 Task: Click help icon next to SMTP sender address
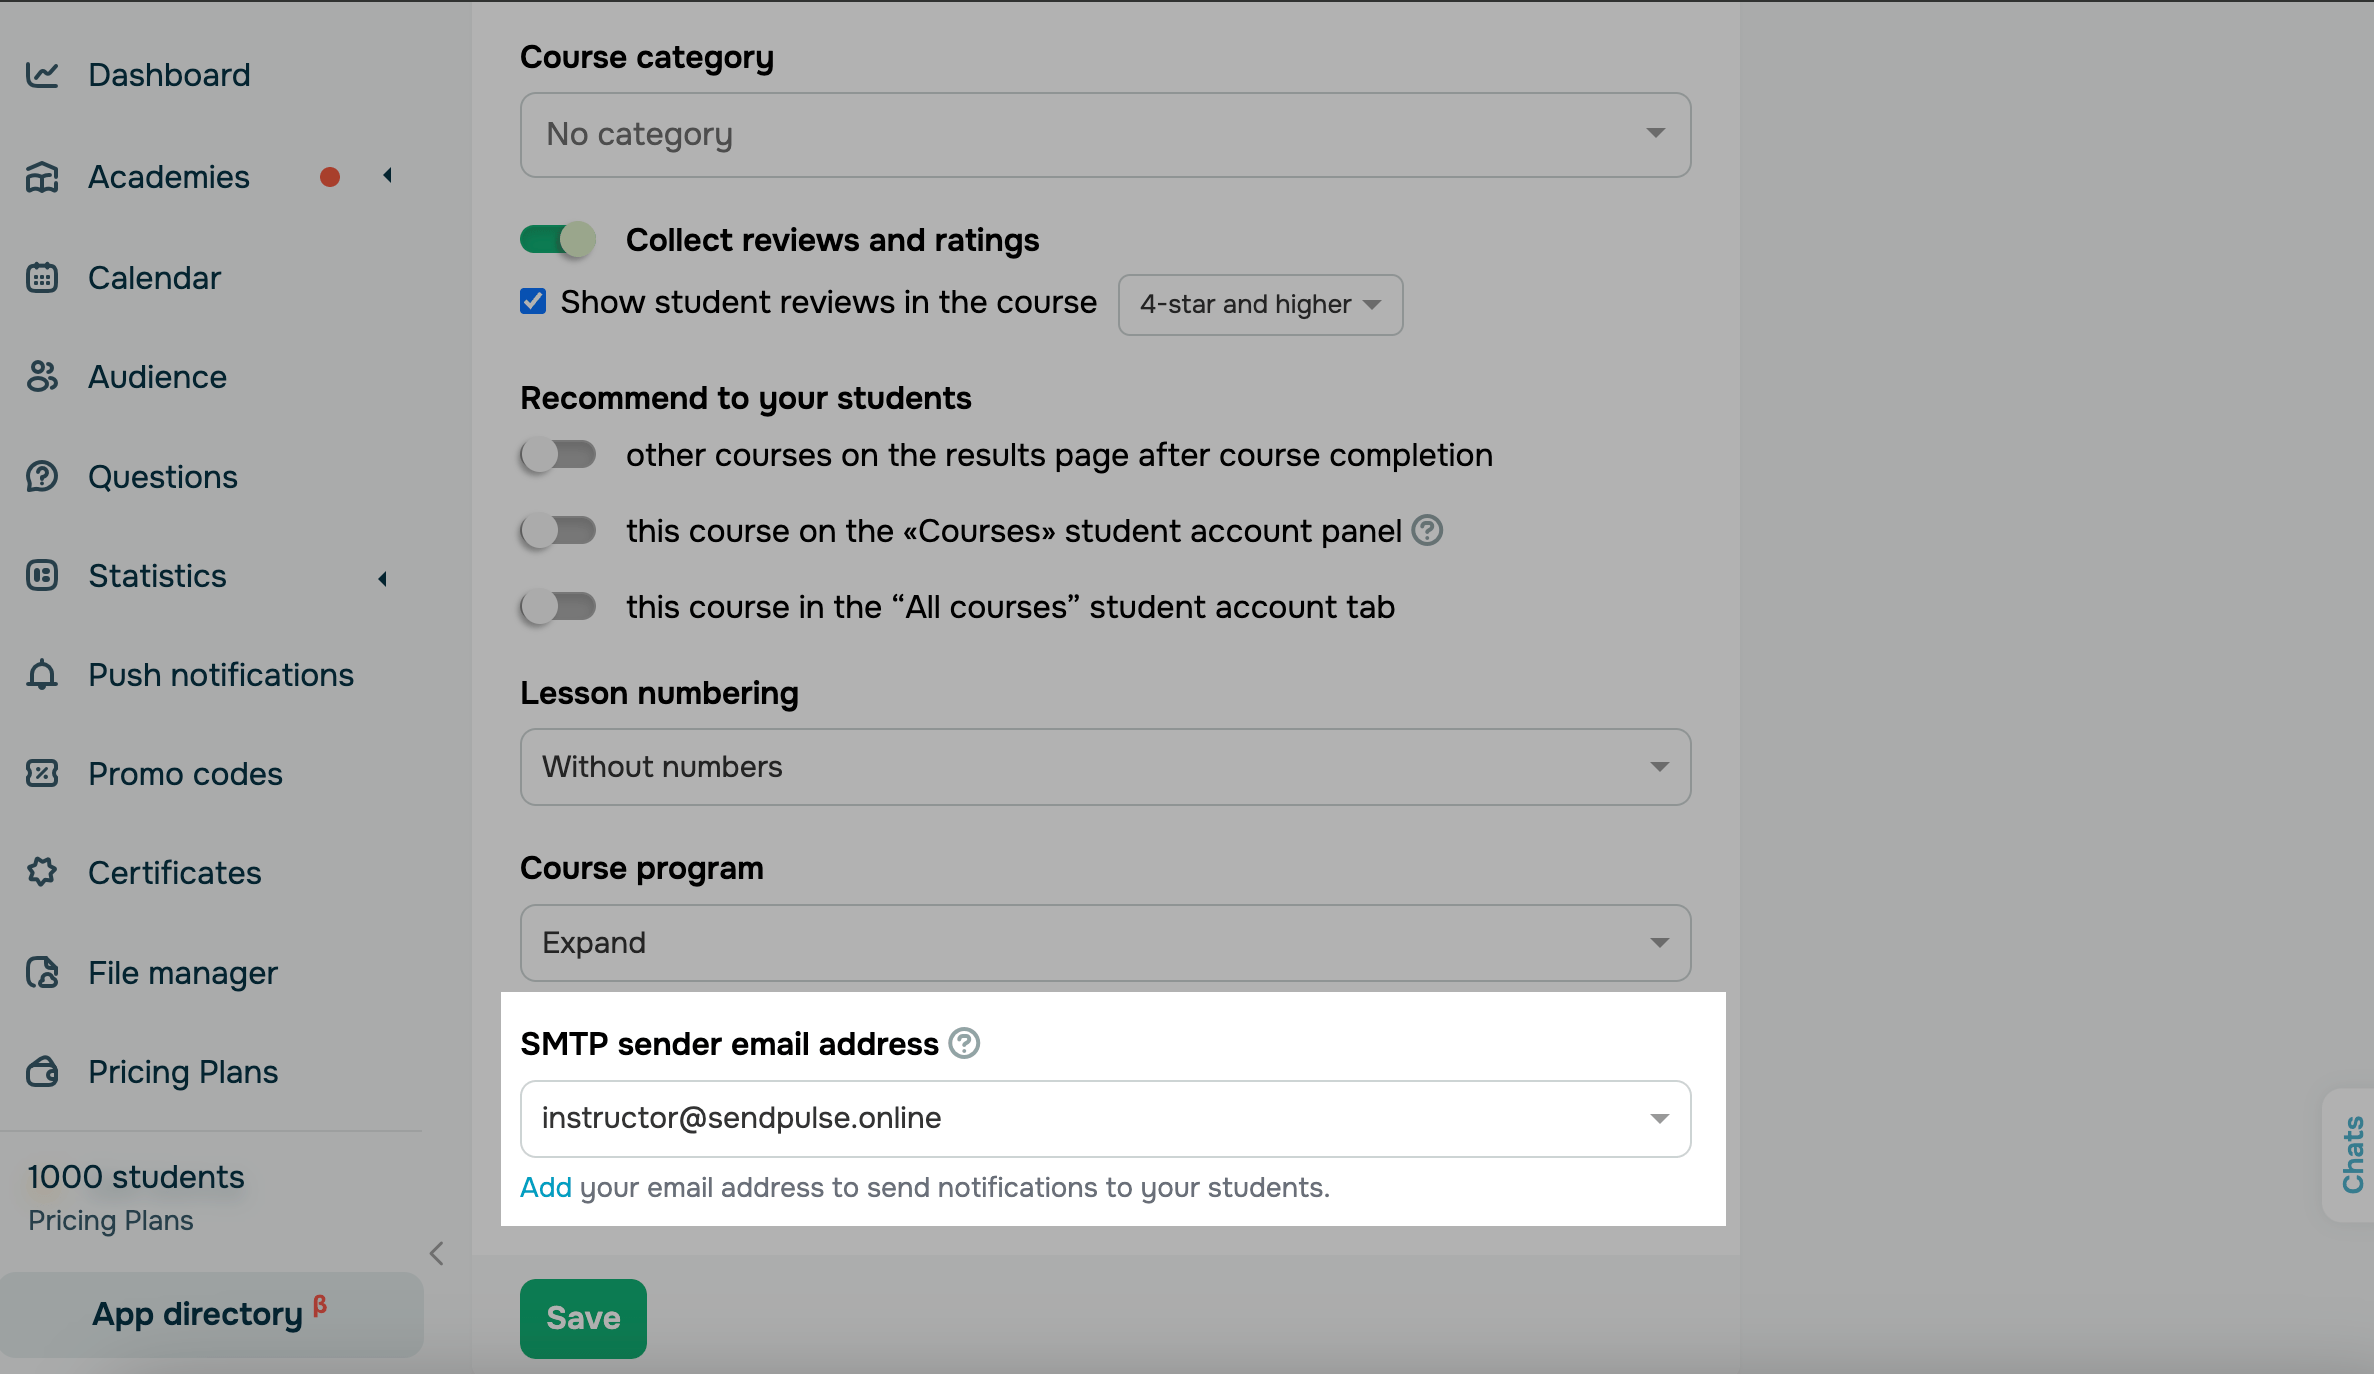964,1044
